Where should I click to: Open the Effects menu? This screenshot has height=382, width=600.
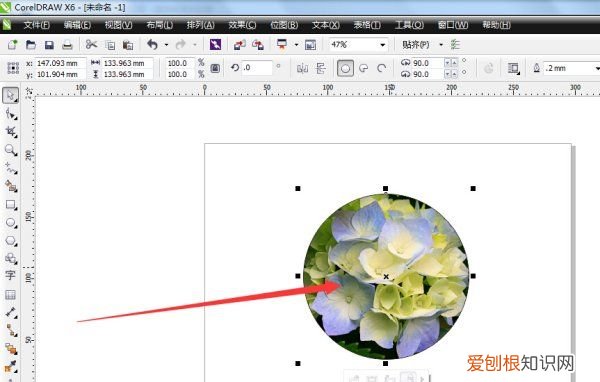pos(242,25)
